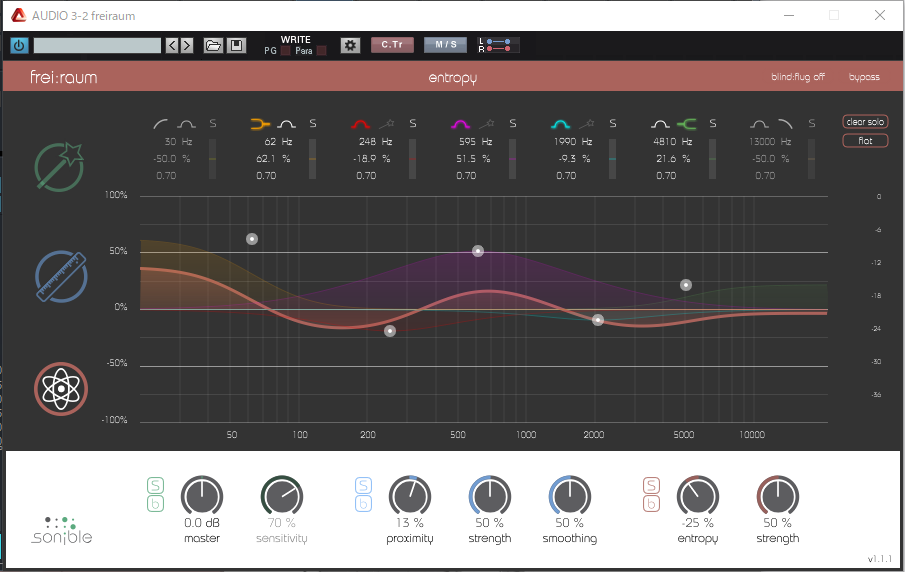905x572 pixels.
Task: Click the C.Tr button
Action: click(x=392, y=45)
